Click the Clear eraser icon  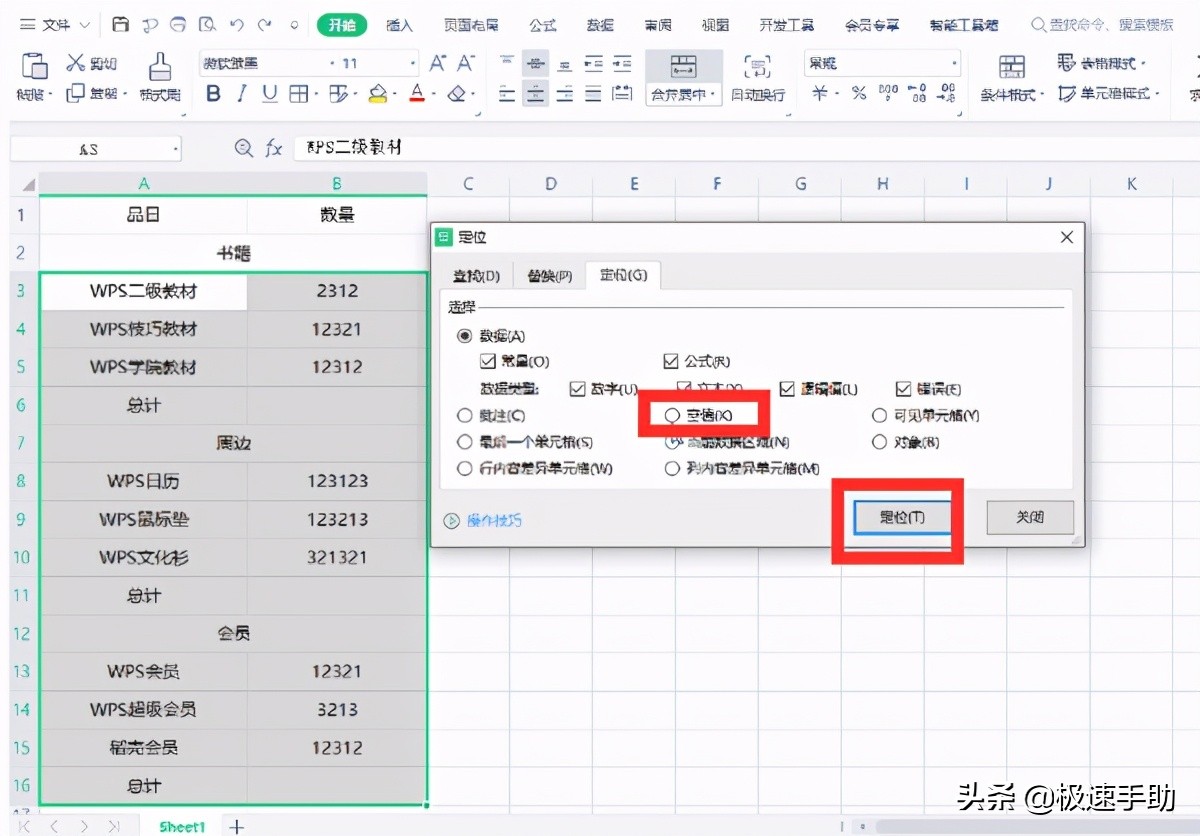(x=457, y=94)
